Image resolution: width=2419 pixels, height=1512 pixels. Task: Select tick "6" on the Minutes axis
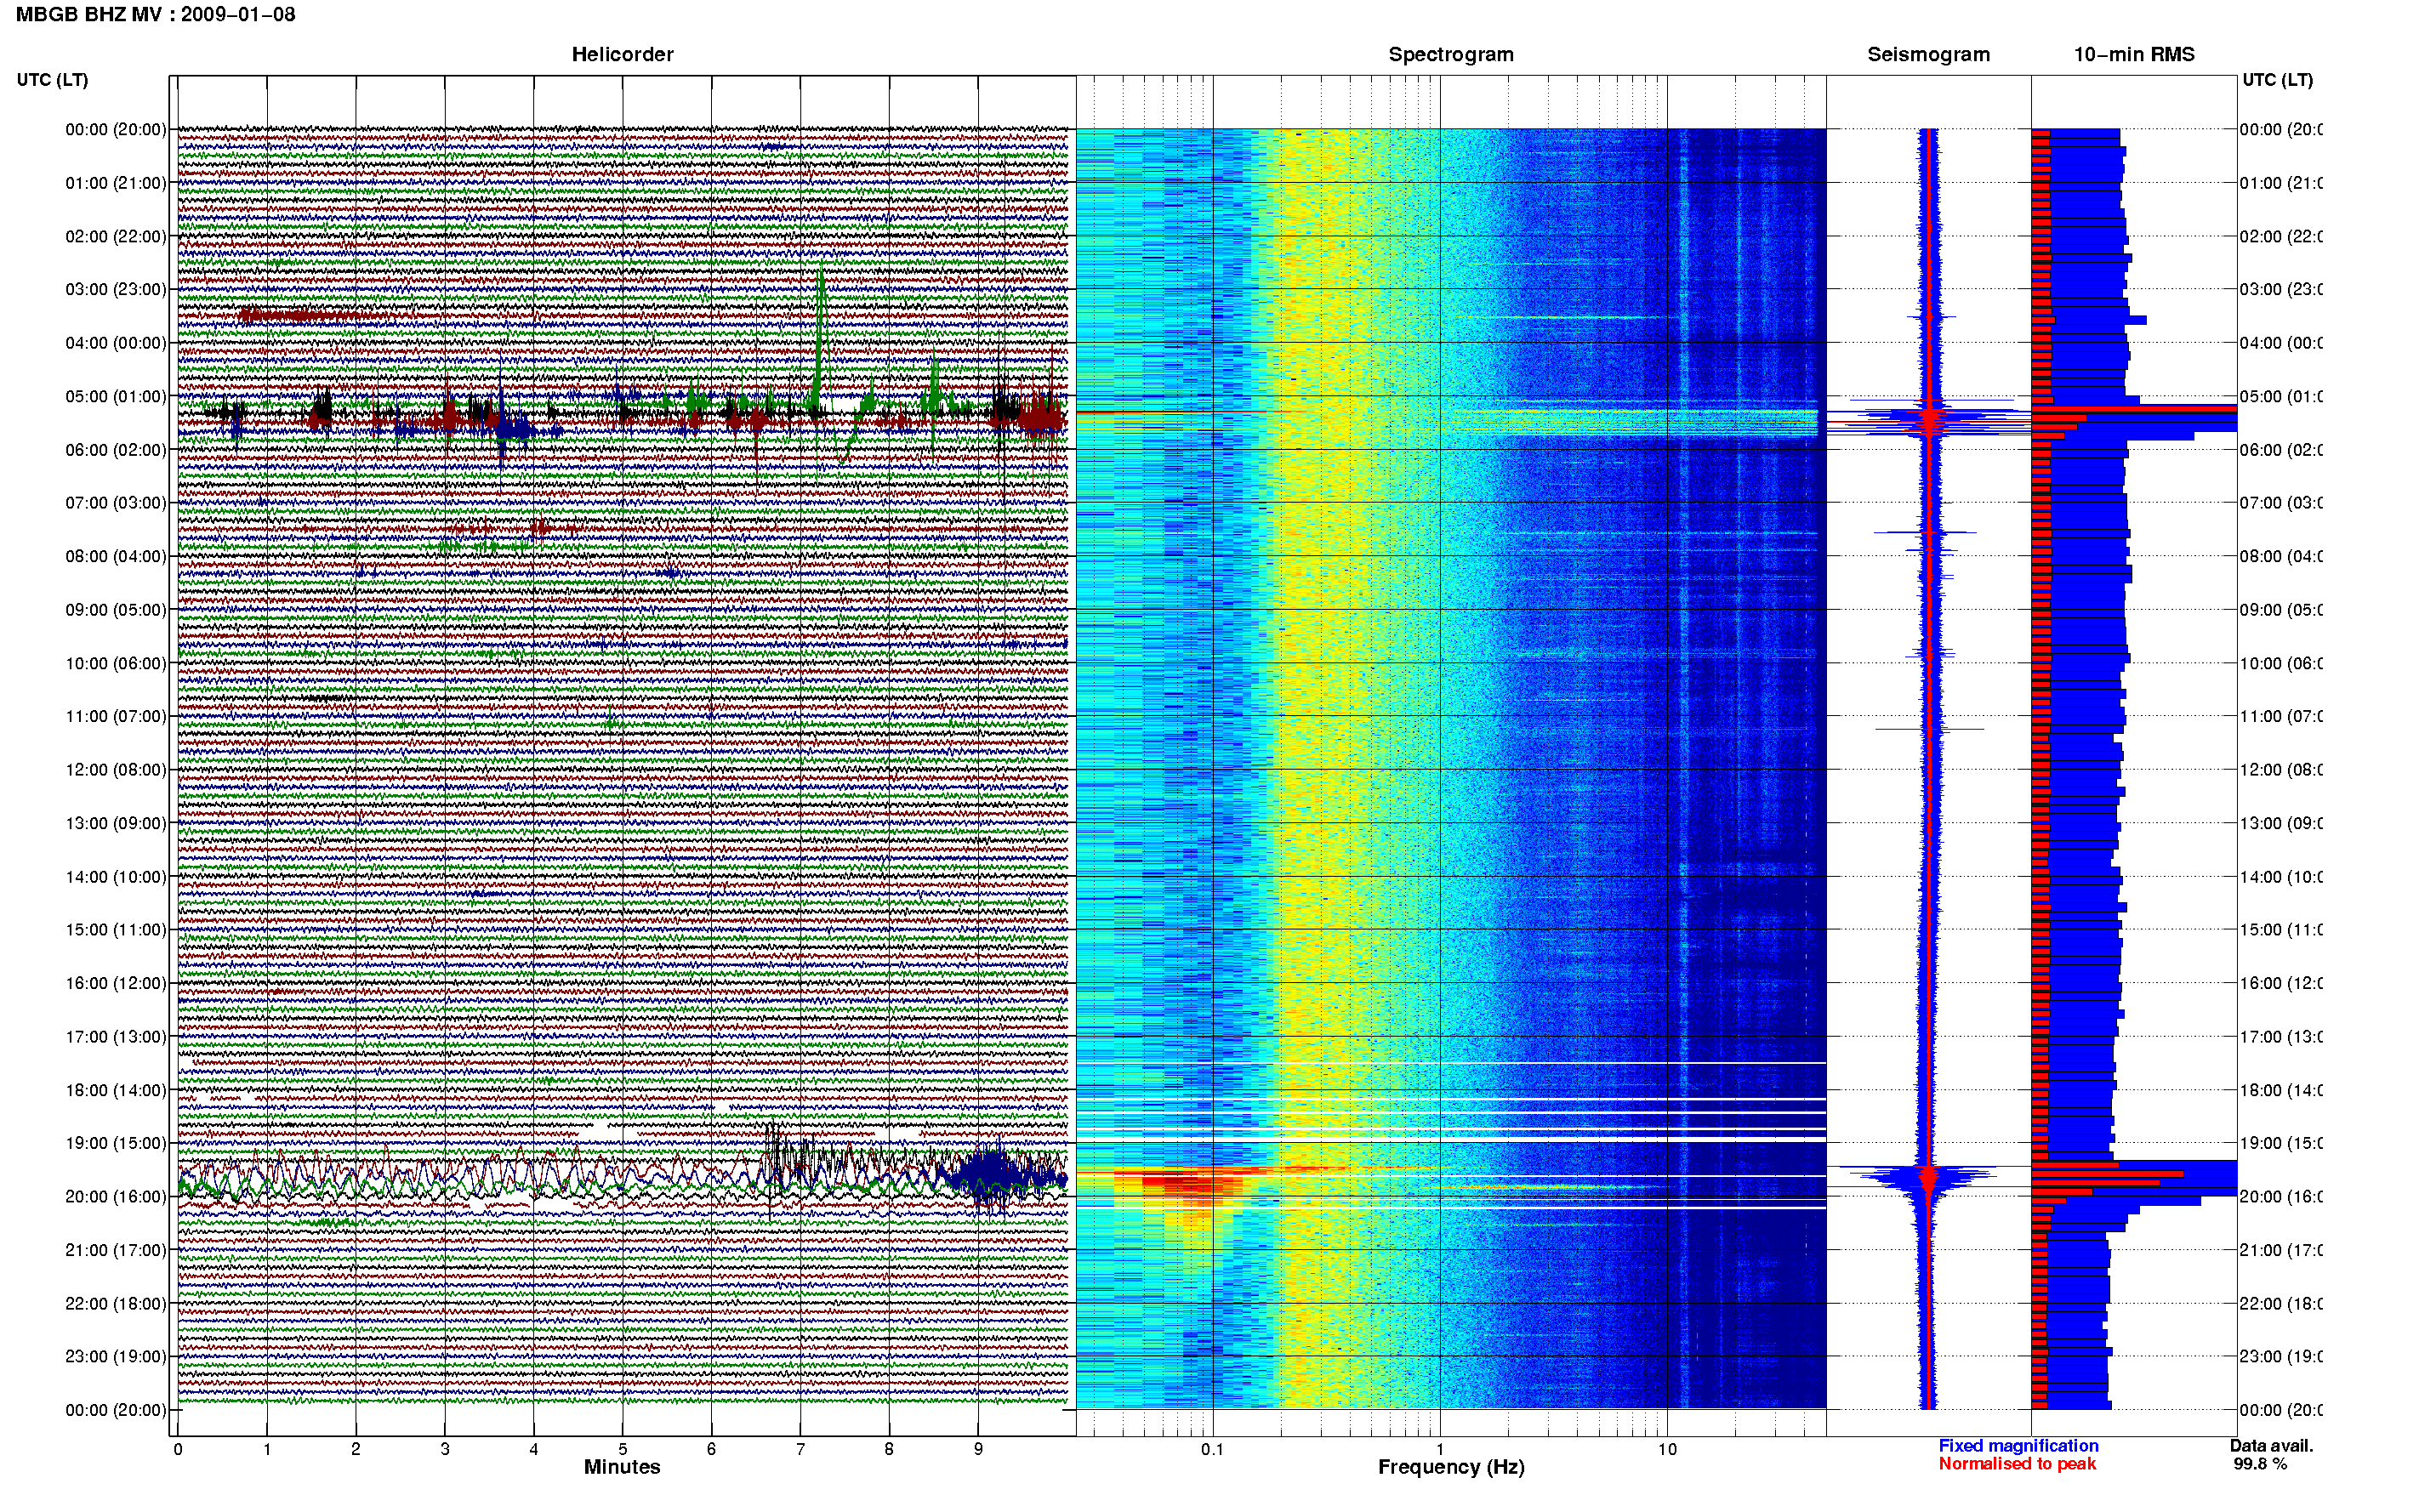(712, 1449)
